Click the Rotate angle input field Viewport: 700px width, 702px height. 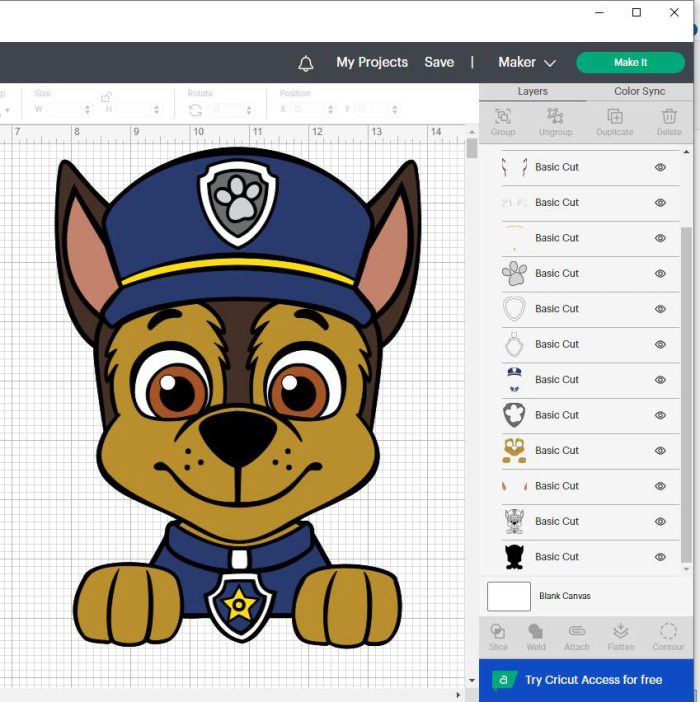pos(227,109)
